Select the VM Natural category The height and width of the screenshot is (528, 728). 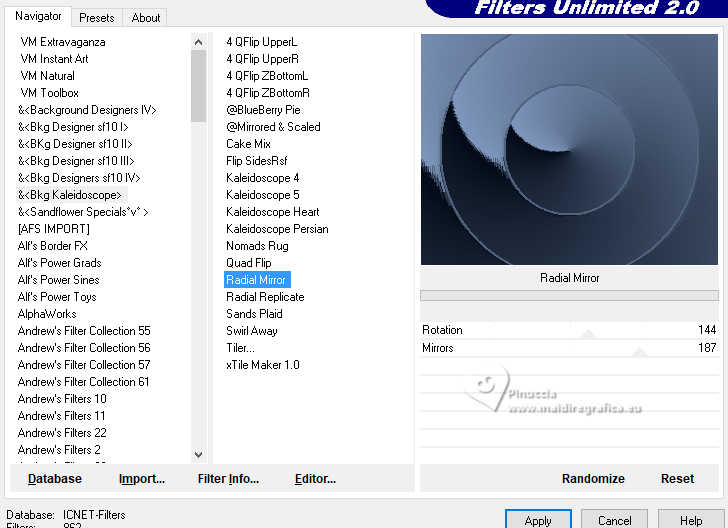point(47,76)
